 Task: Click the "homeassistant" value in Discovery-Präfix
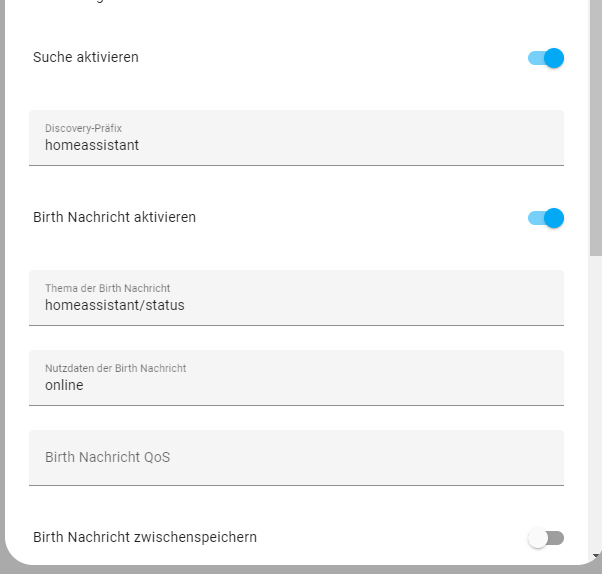[x=92, y=145]
